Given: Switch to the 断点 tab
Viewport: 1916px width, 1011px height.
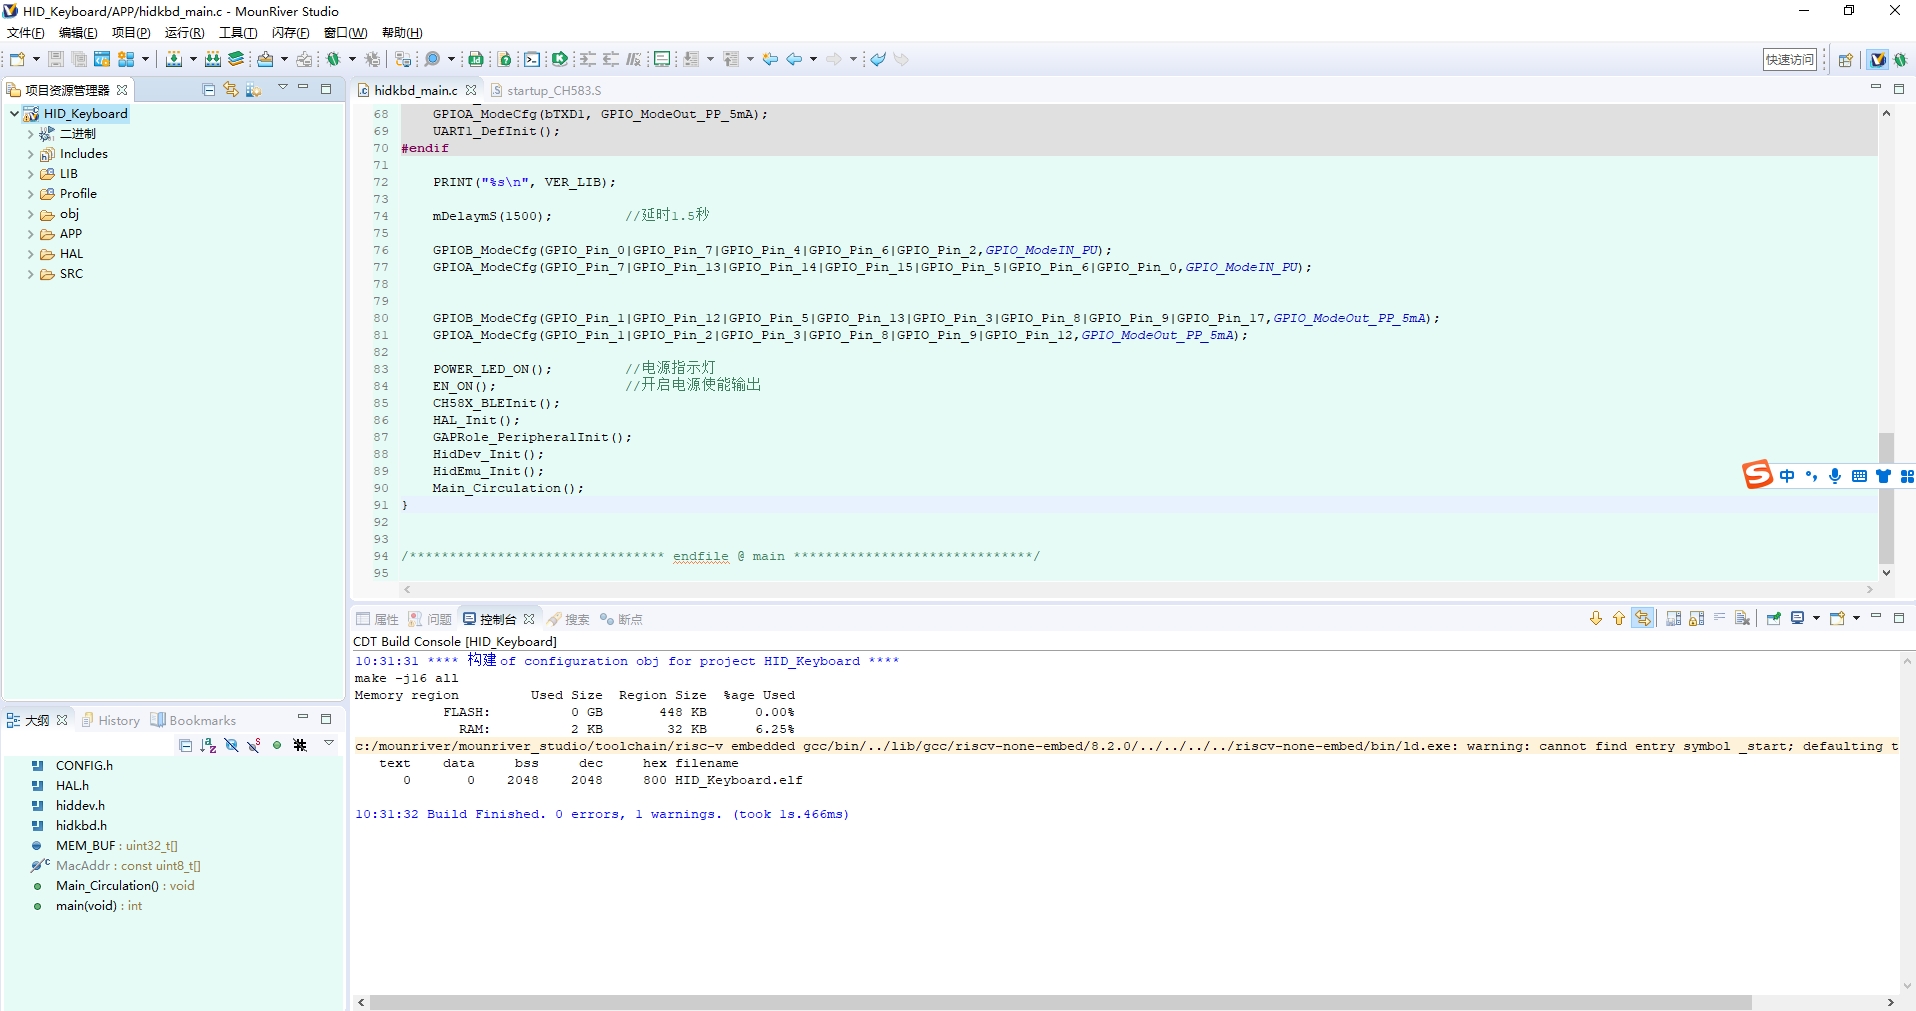Looking at the screenshot, I should pos(621,619).
